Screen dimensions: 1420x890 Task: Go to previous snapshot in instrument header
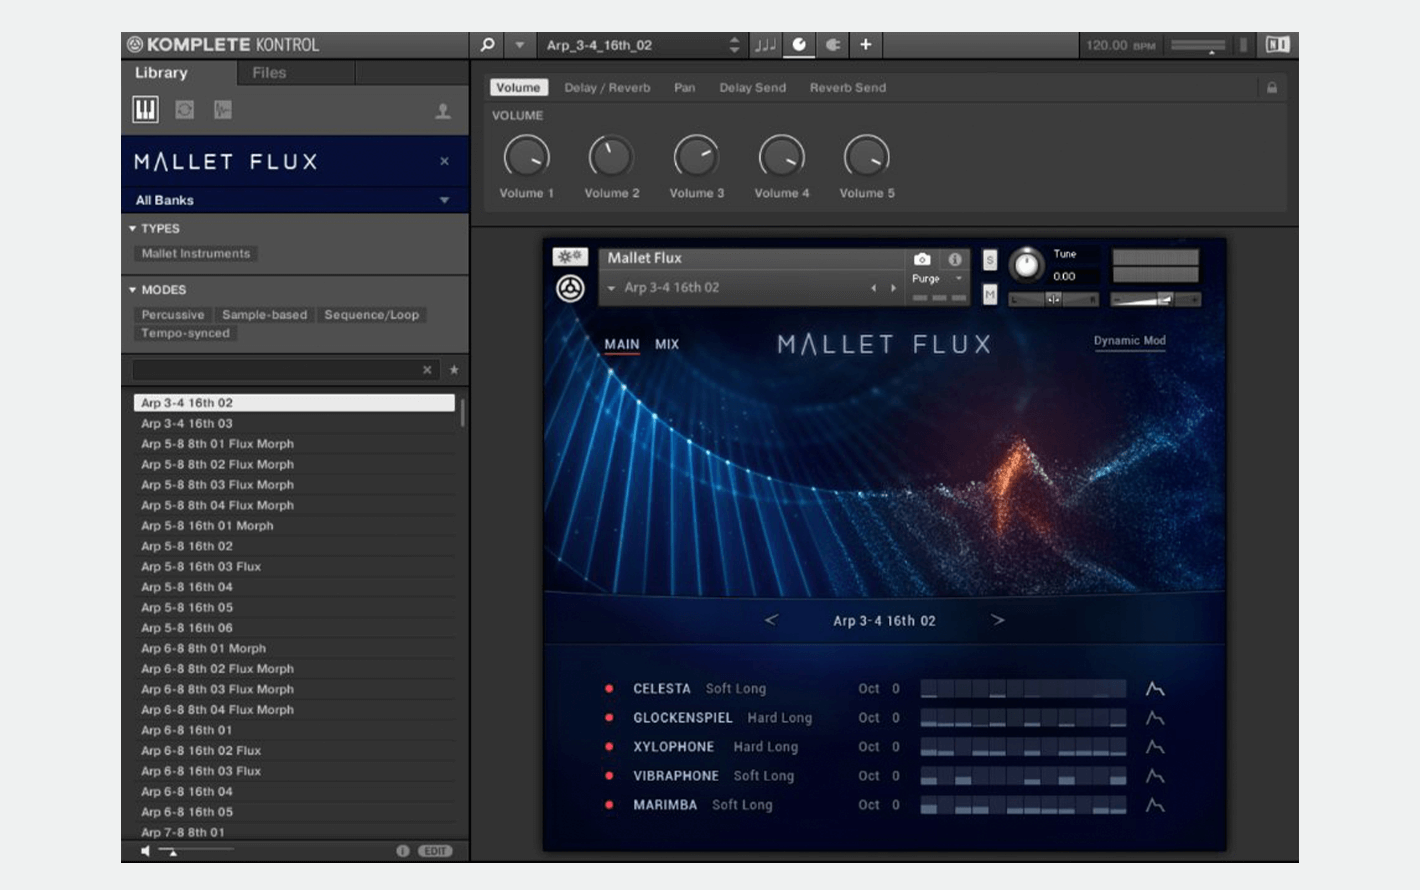pos(873,288)
